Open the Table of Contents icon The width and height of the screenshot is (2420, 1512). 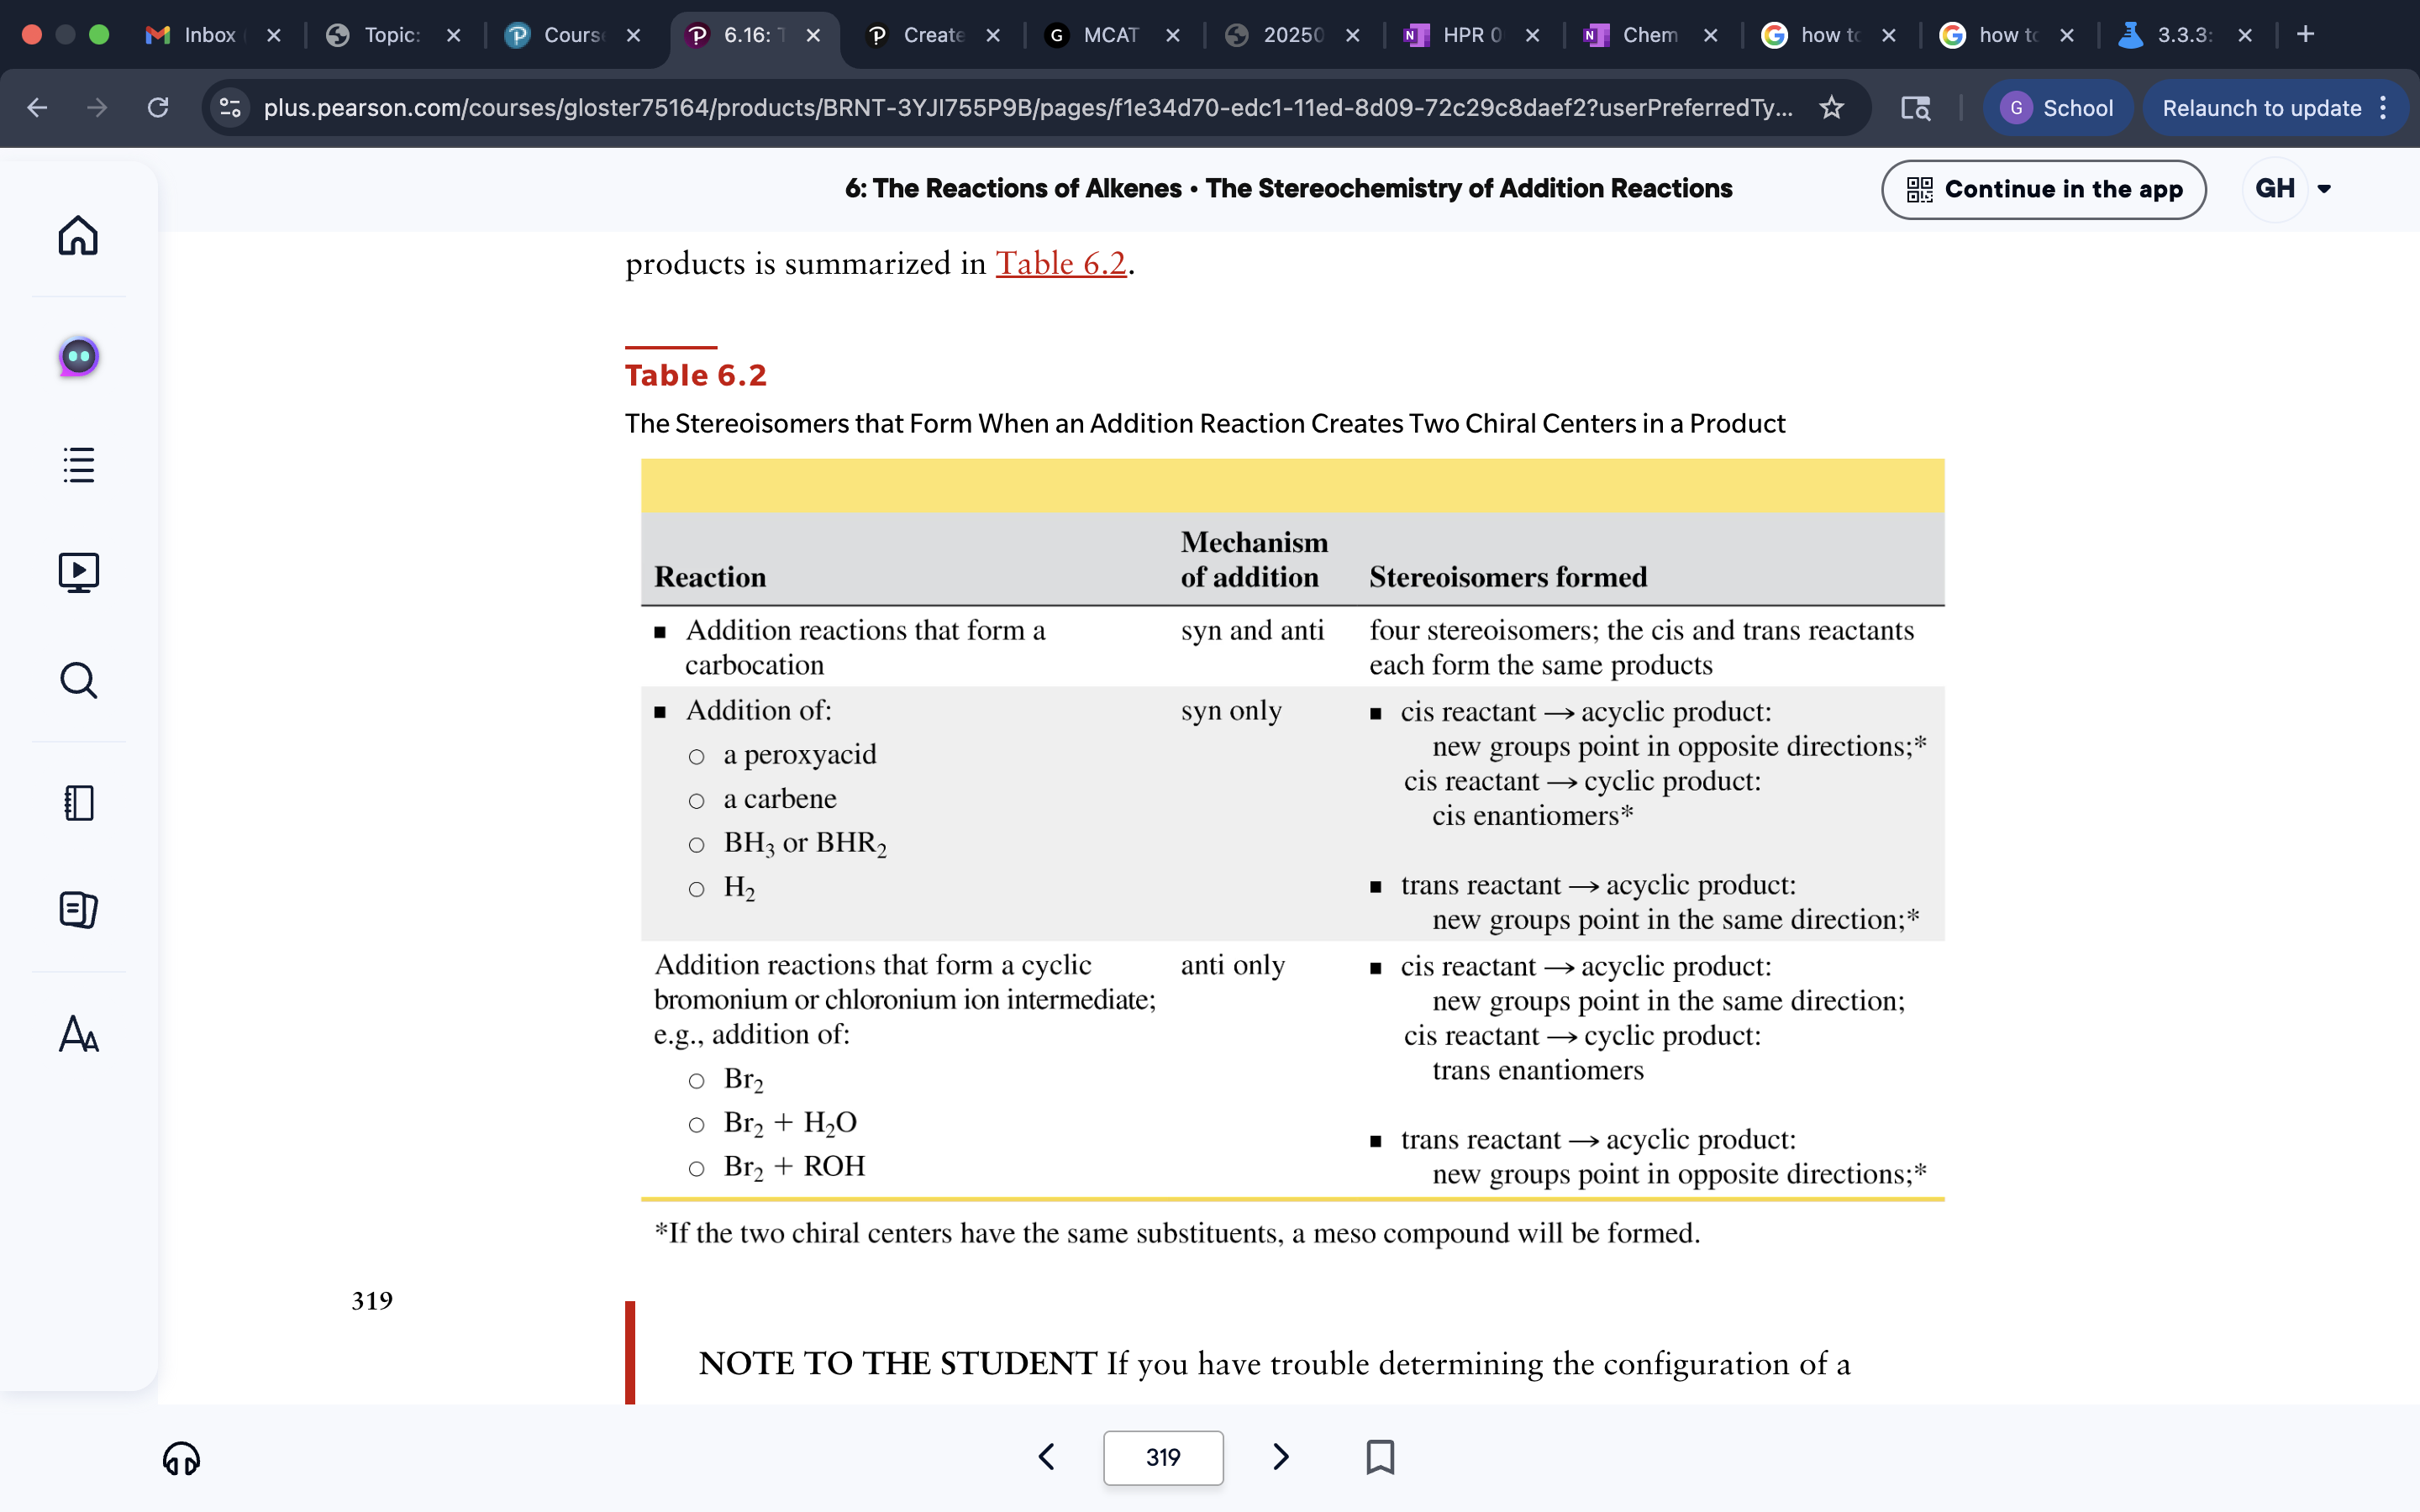[x=78, y=465]
